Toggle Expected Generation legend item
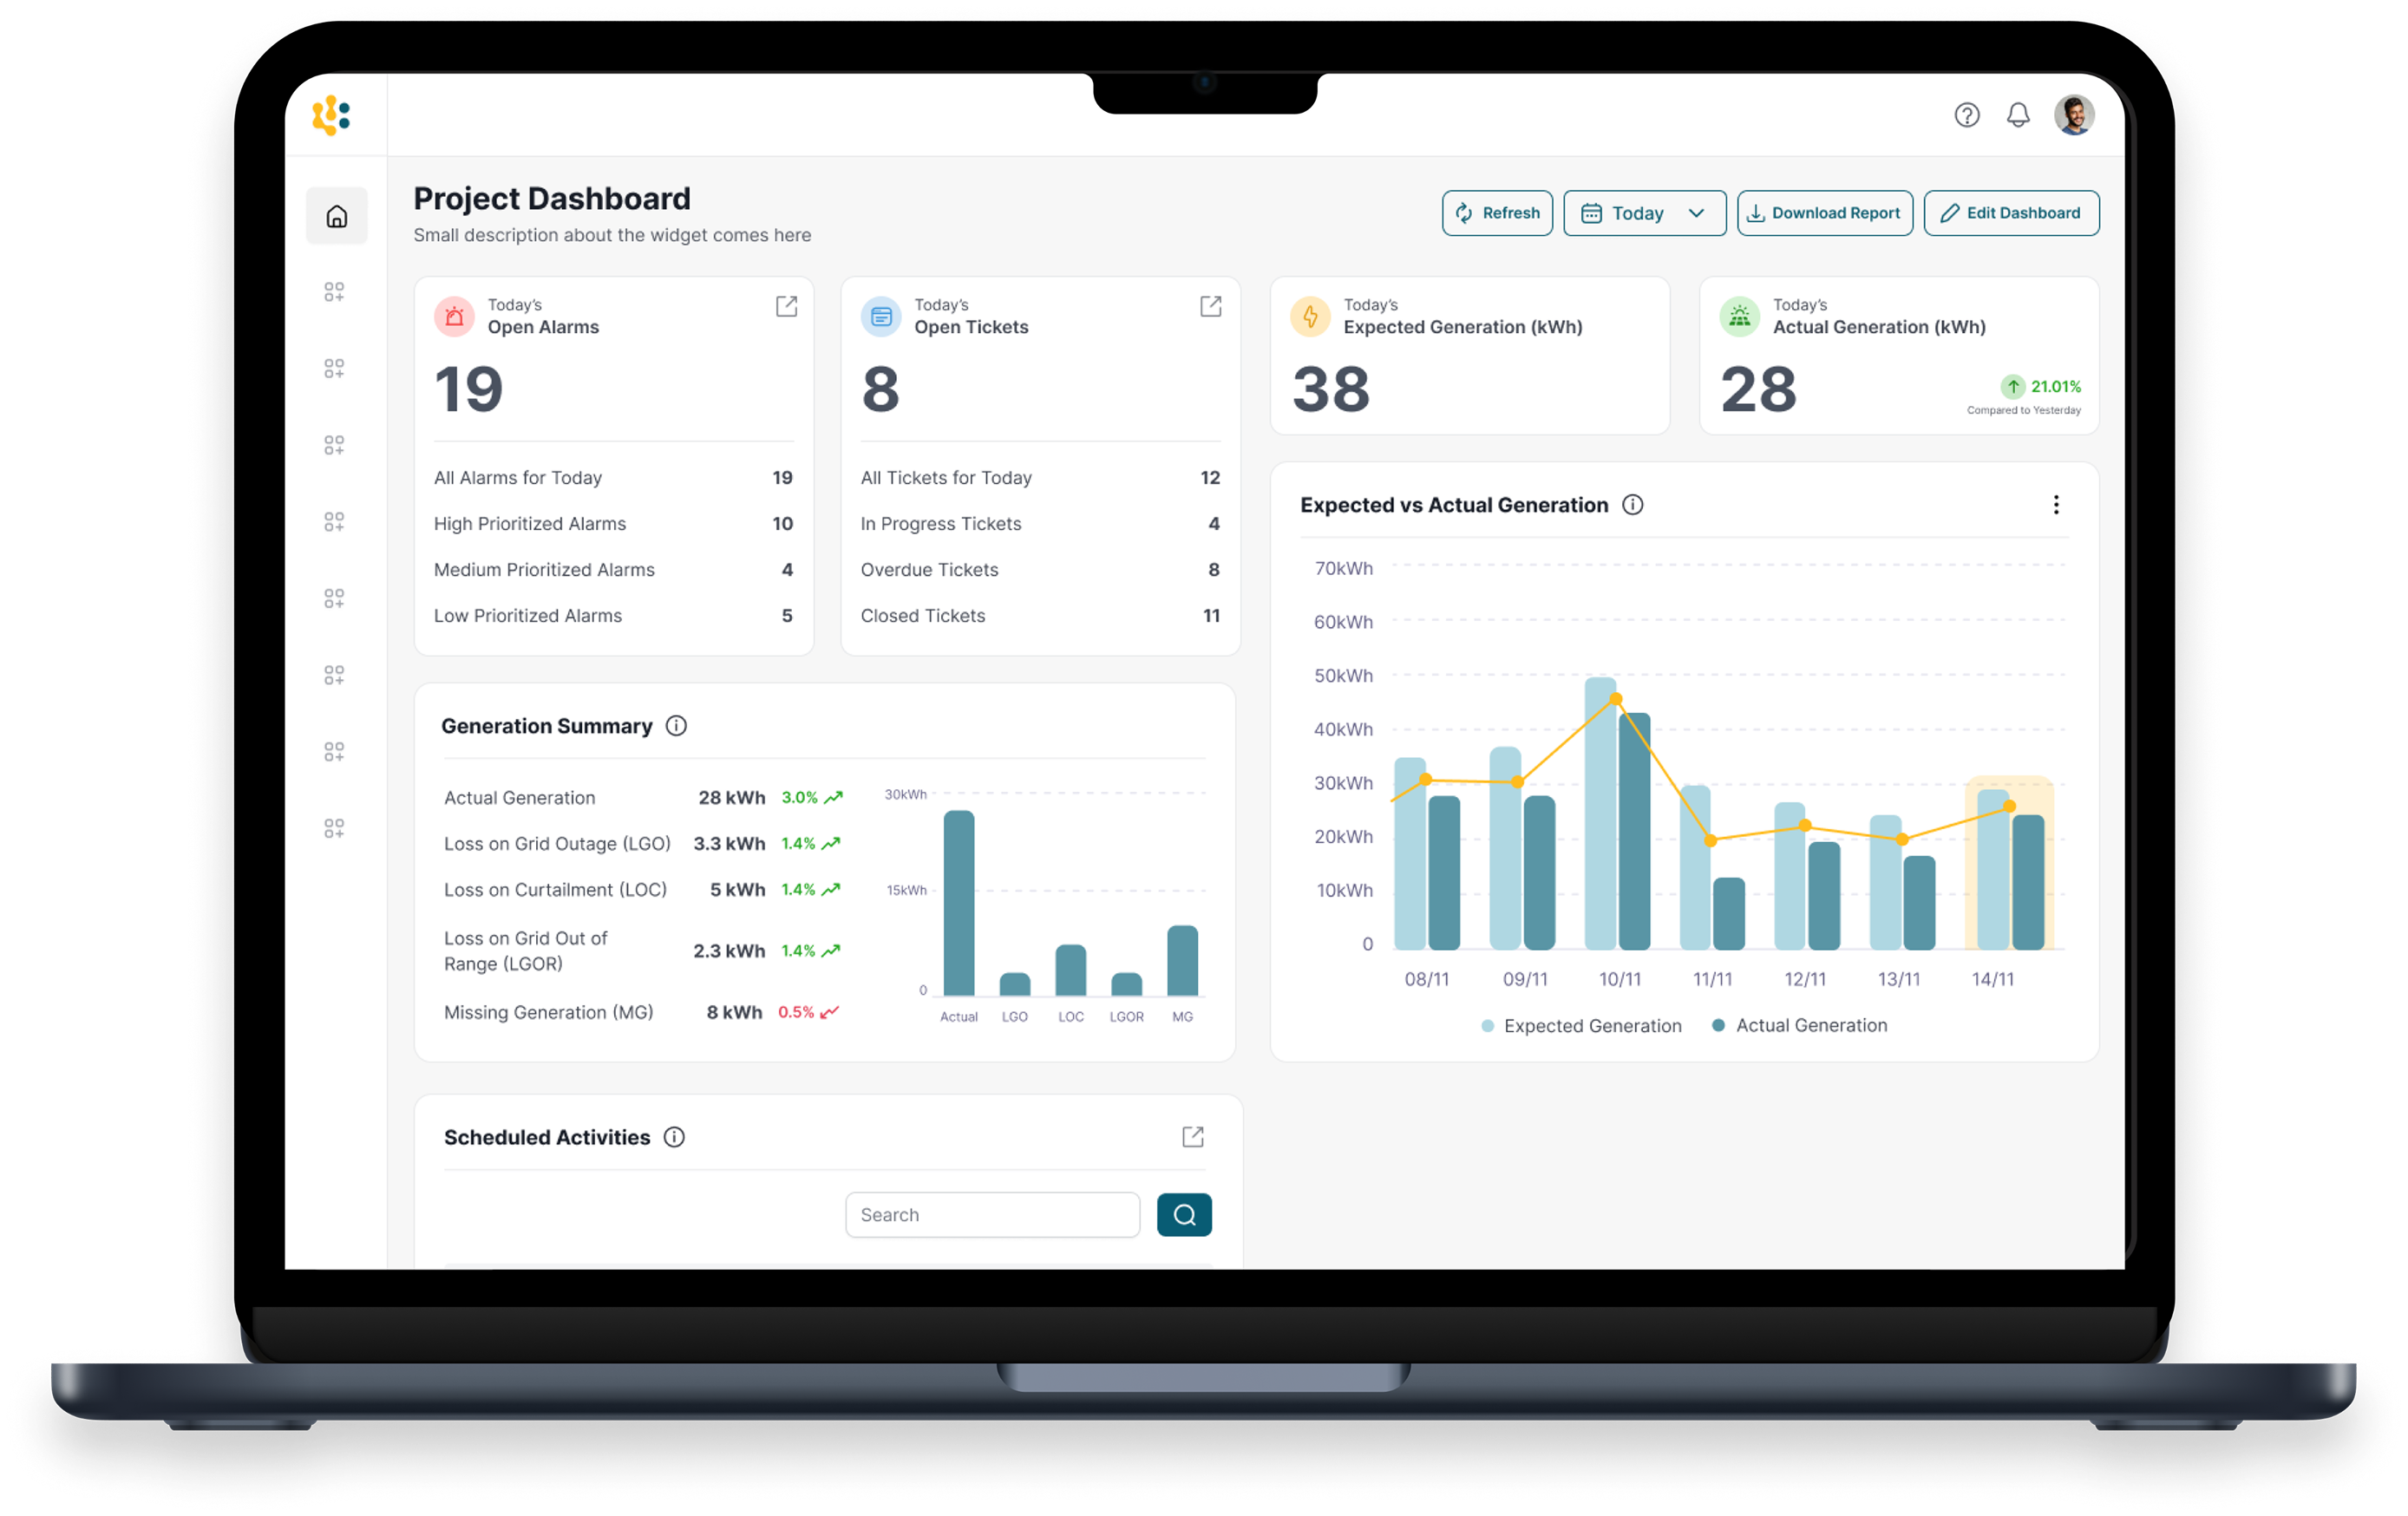The image size is (2408, 1516). pyautogui.click(x=1581, y=1026)
